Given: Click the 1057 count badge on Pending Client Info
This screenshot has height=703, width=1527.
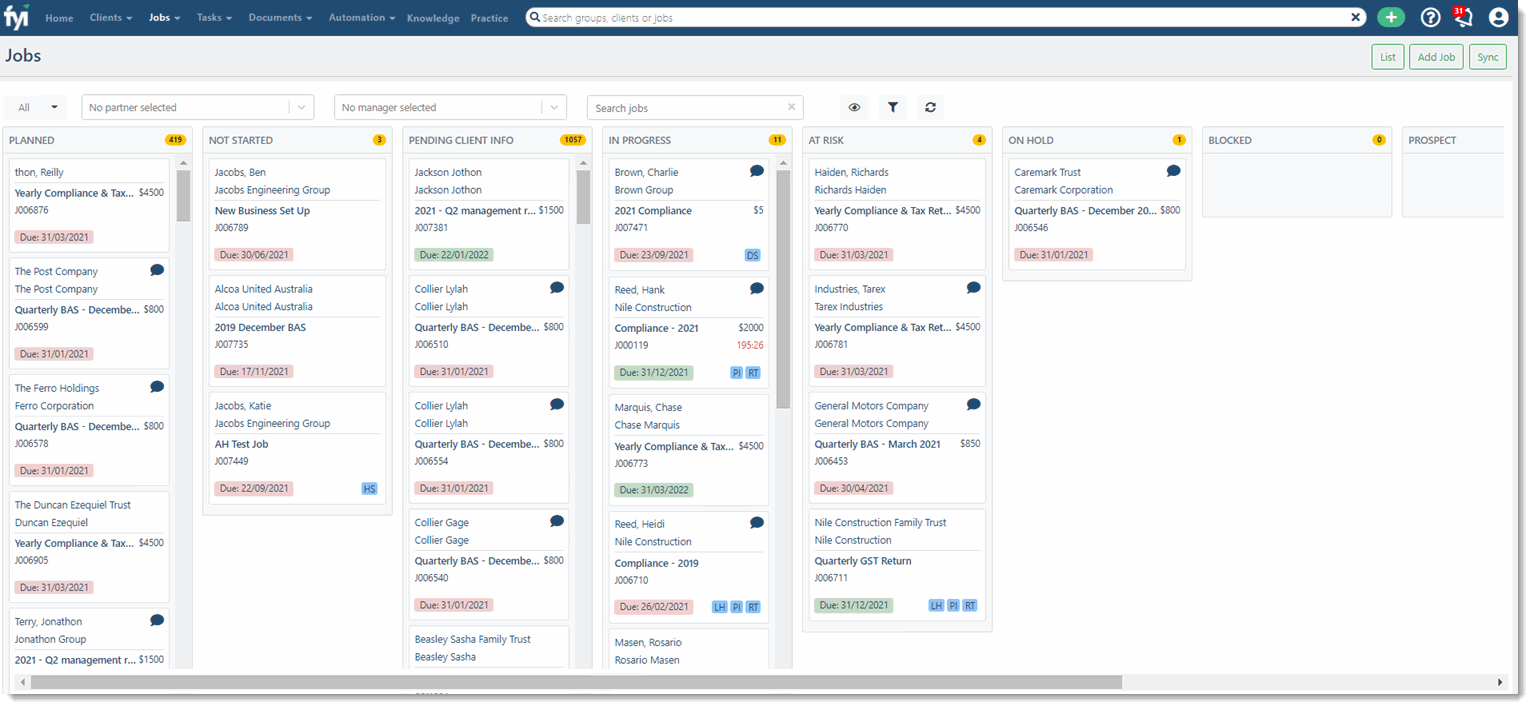Looking at the screenshot, I should (x=573, y=140).
